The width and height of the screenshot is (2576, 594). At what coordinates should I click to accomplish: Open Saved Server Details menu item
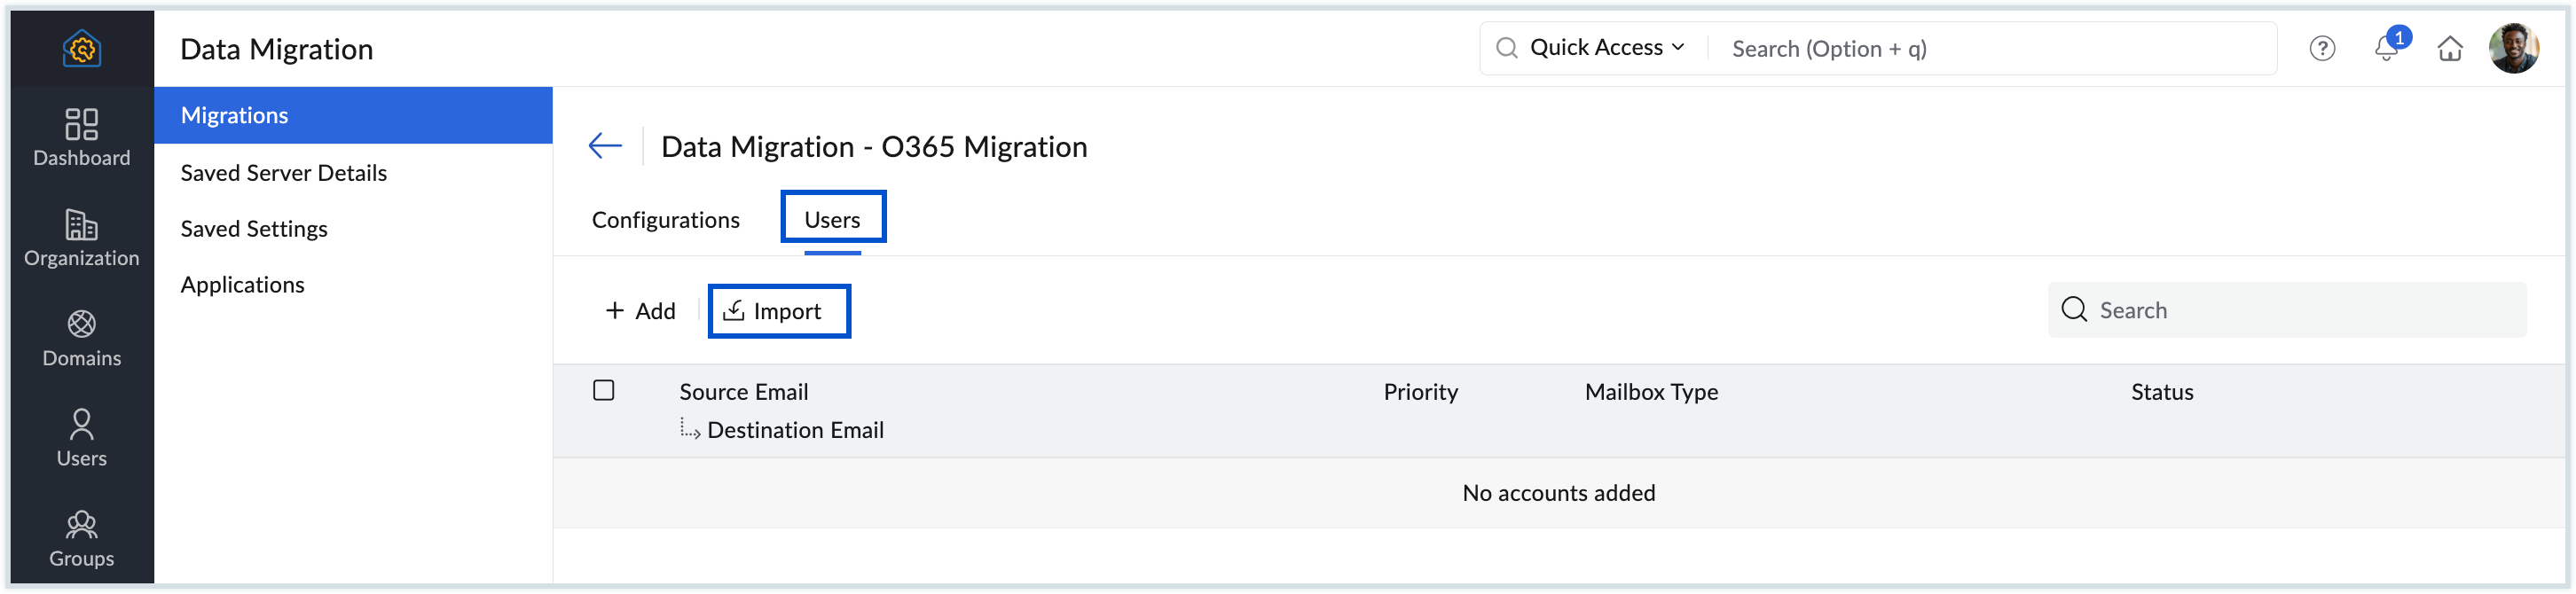pos(284,173)
